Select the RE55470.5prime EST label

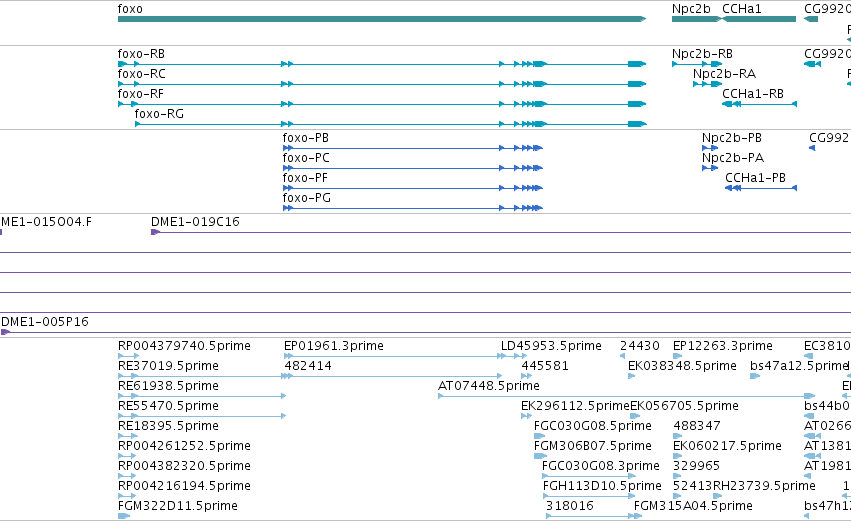[168, 406]
